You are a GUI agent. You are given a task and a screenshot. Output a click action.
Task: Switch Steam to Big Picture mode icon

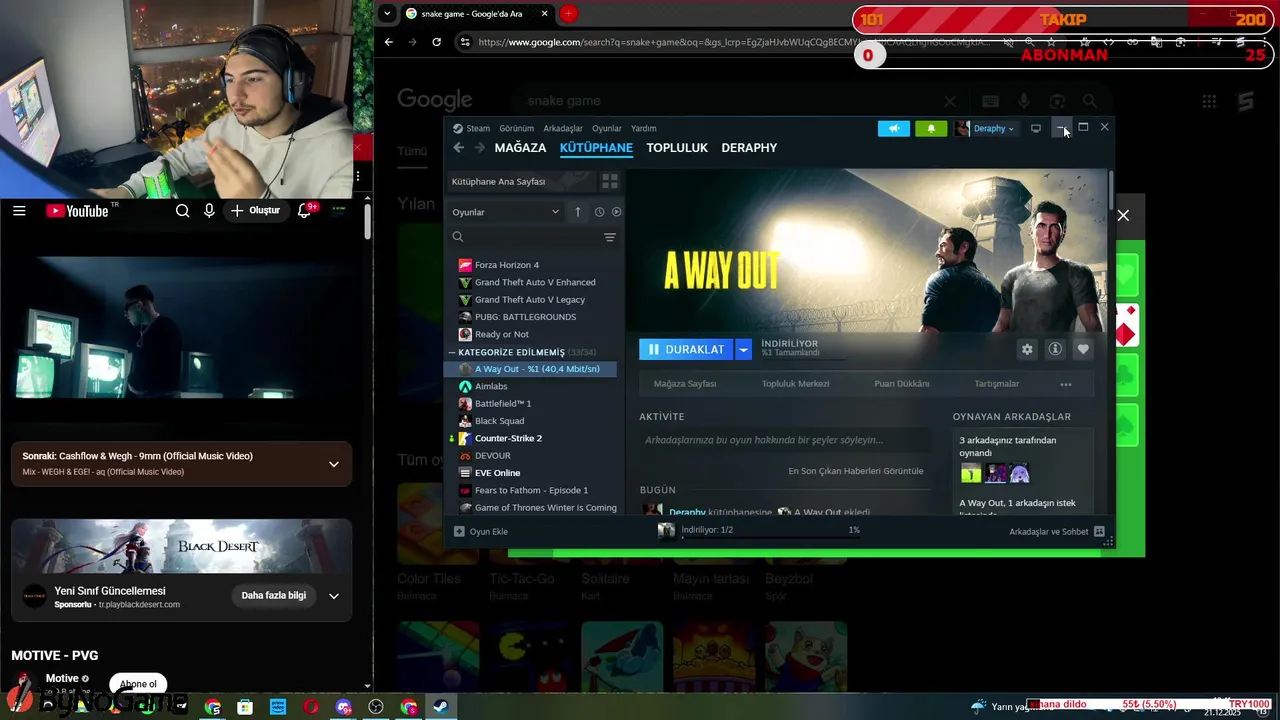click(x=1036, y=128)
